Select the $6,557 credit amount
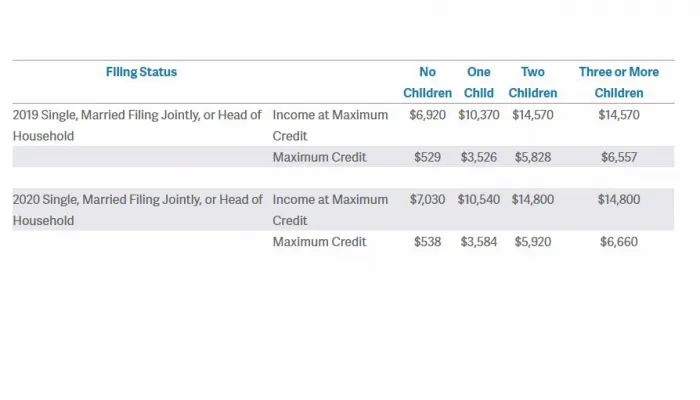 (x=618, y=157)
